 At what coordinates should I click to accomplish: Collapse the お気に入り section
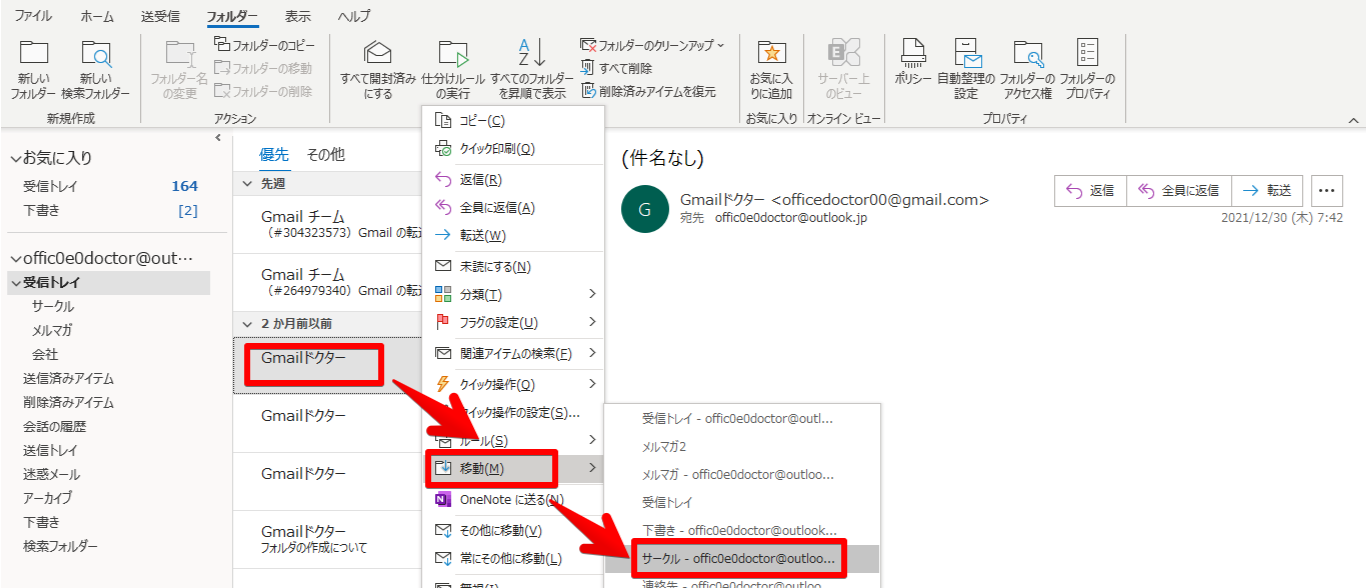(15, 158)
